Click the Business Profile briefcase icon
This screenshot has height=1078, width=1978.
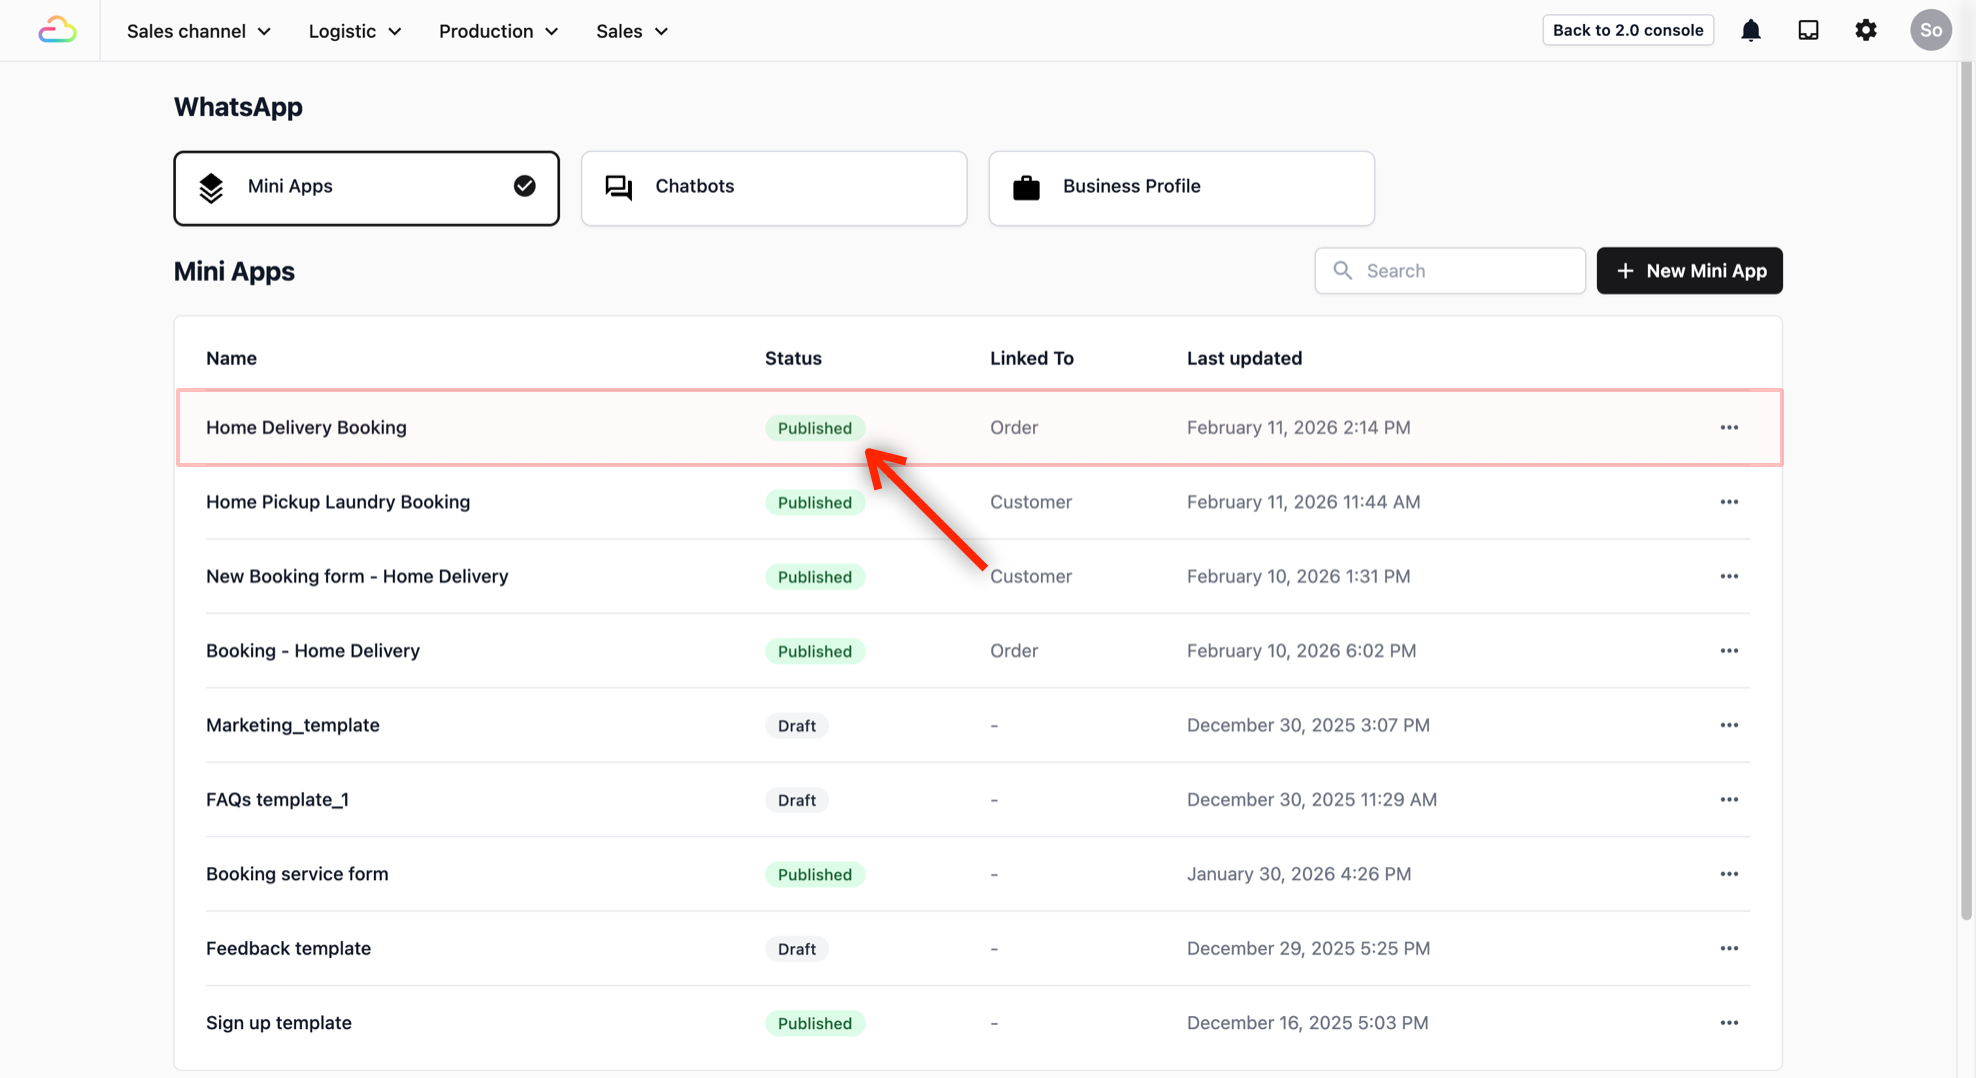(x=1026, y=187)
